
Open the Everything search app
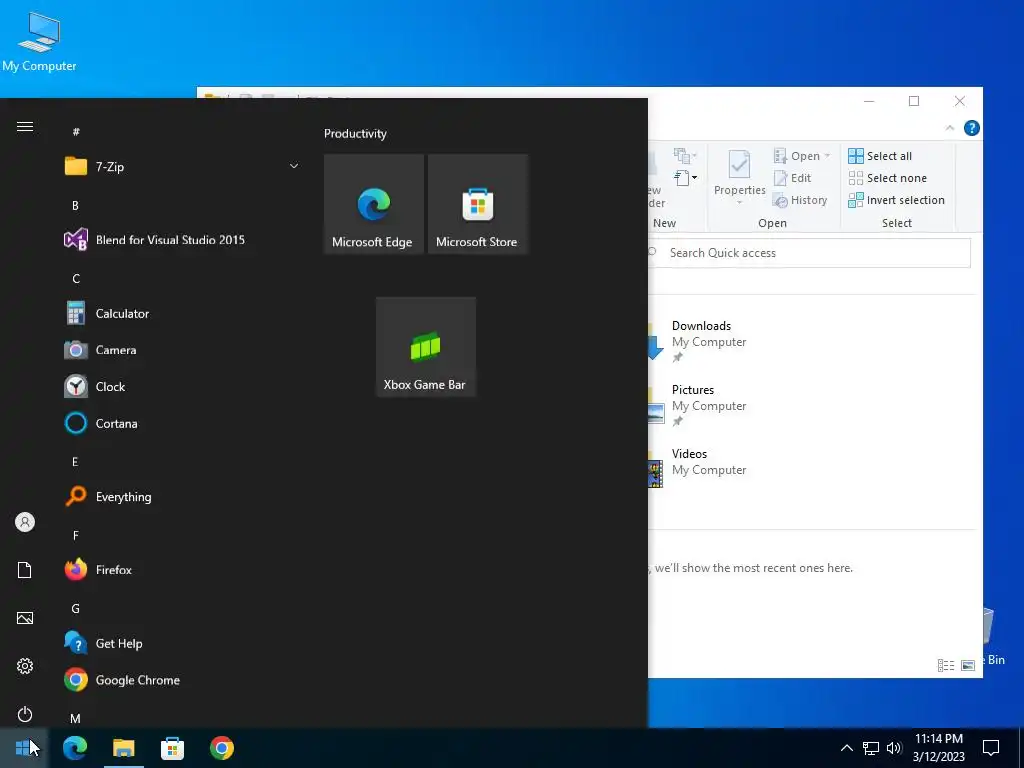182,496
